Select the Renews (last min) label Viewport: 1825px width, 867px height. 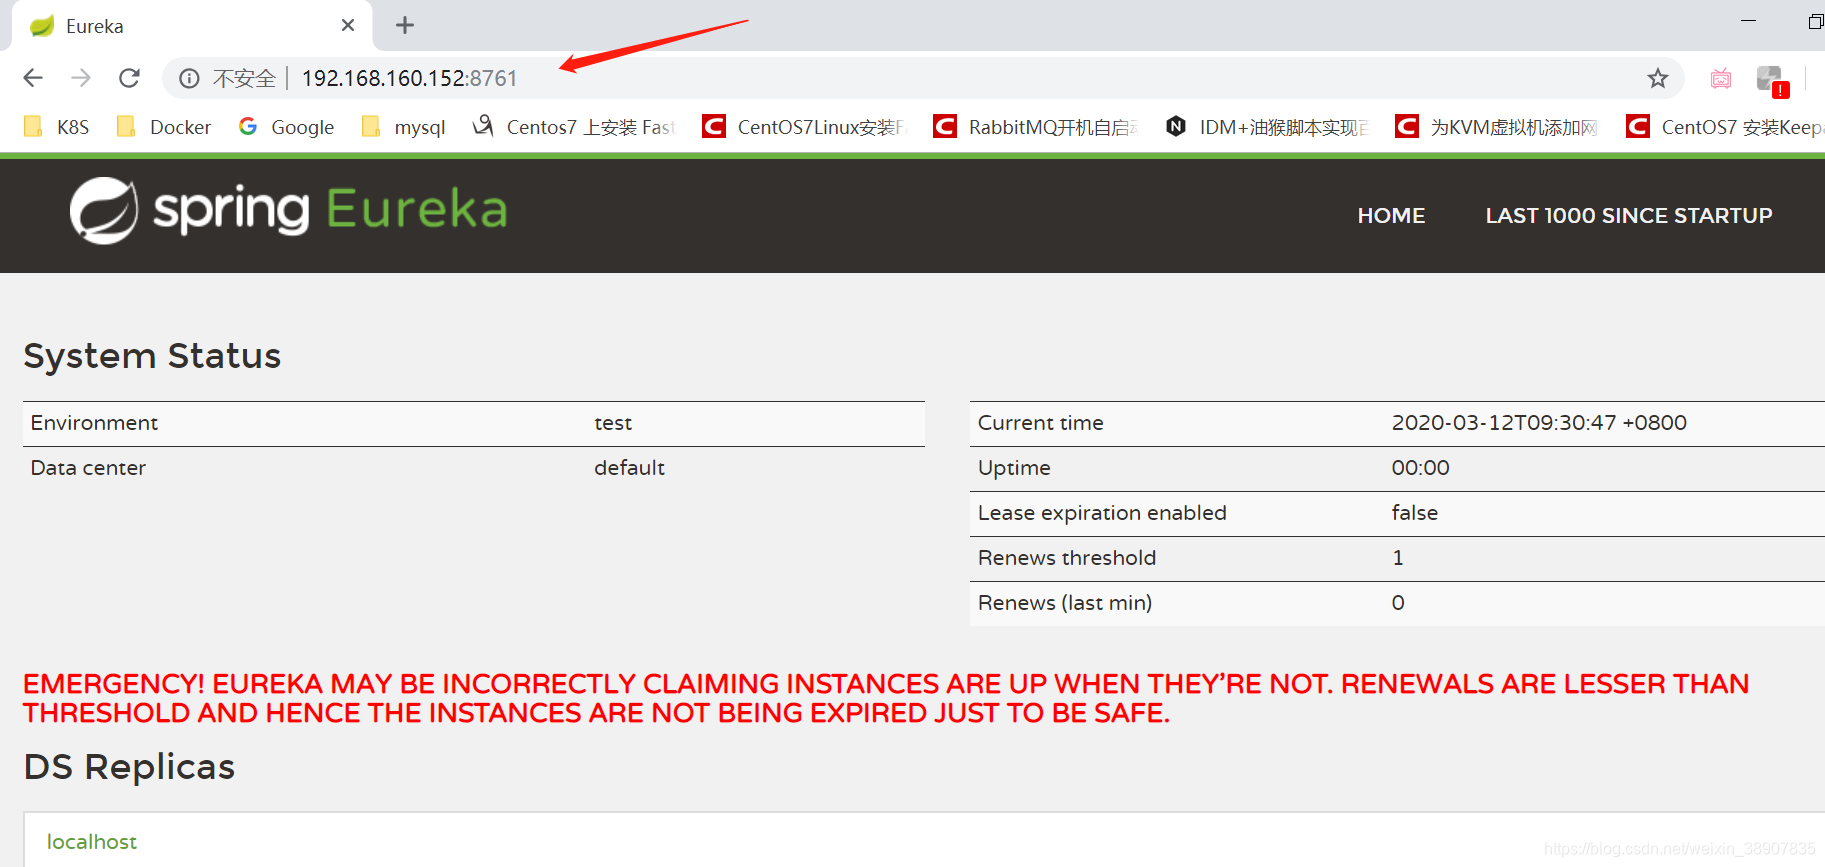pyautogui.click(x=1065, y=603)
